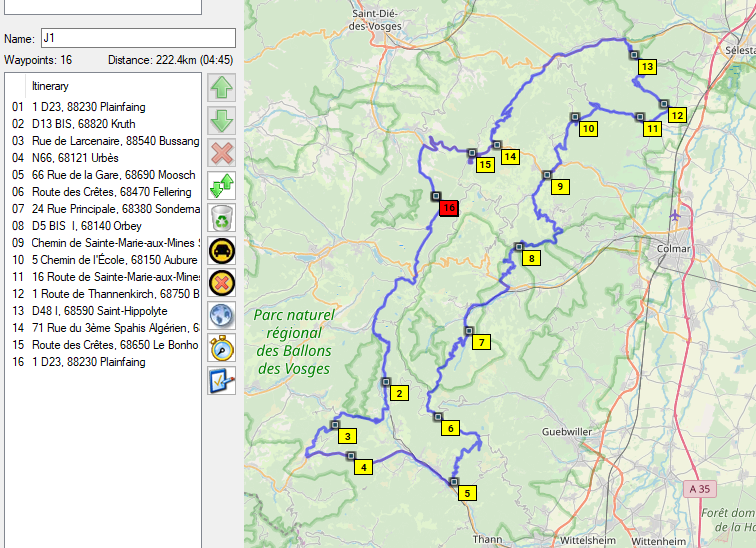Viewport: 756px width, 548px height.
Task: Click the stopwatch icon
Action: (221, 348)
